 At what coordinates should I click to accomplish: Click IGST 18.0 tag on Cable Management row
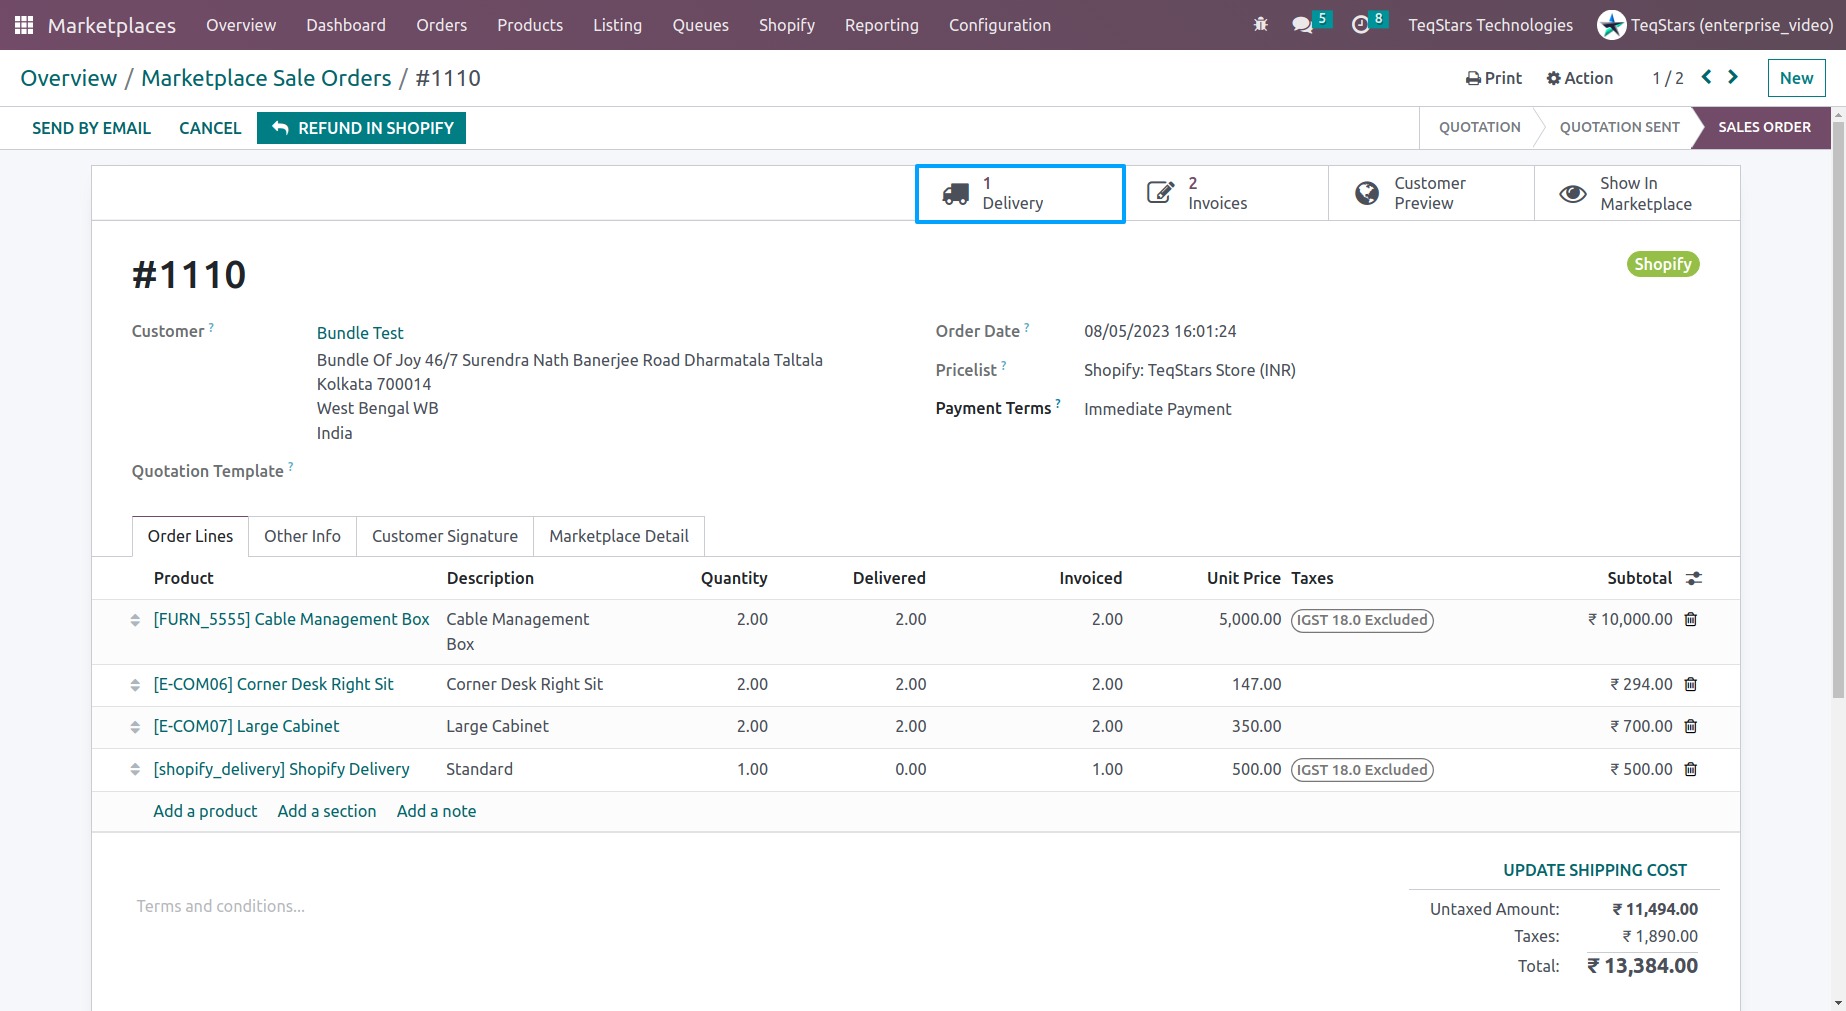click(x=1362, y=620)
